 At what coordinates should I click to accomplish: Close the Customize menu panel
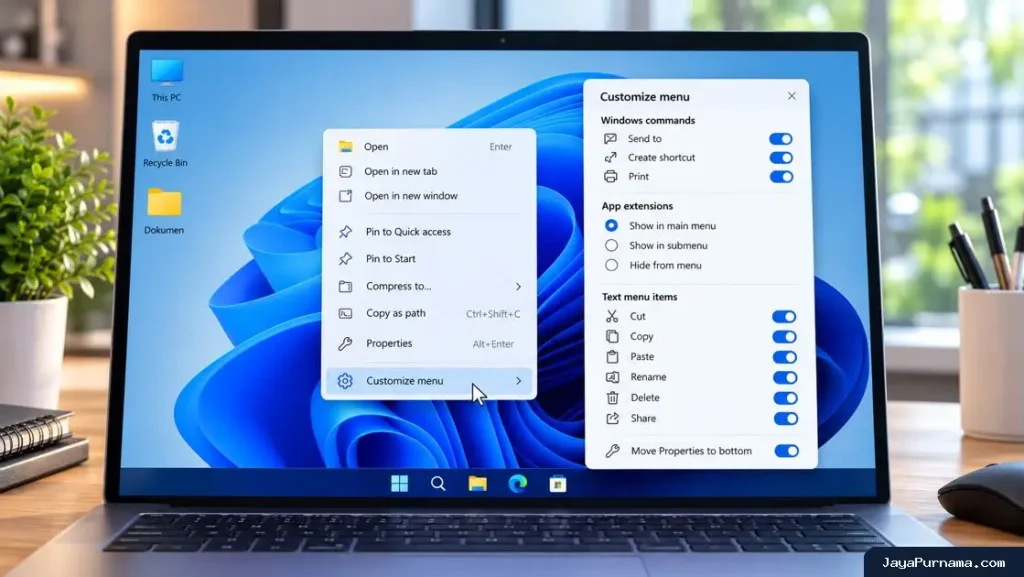point(792,96)
